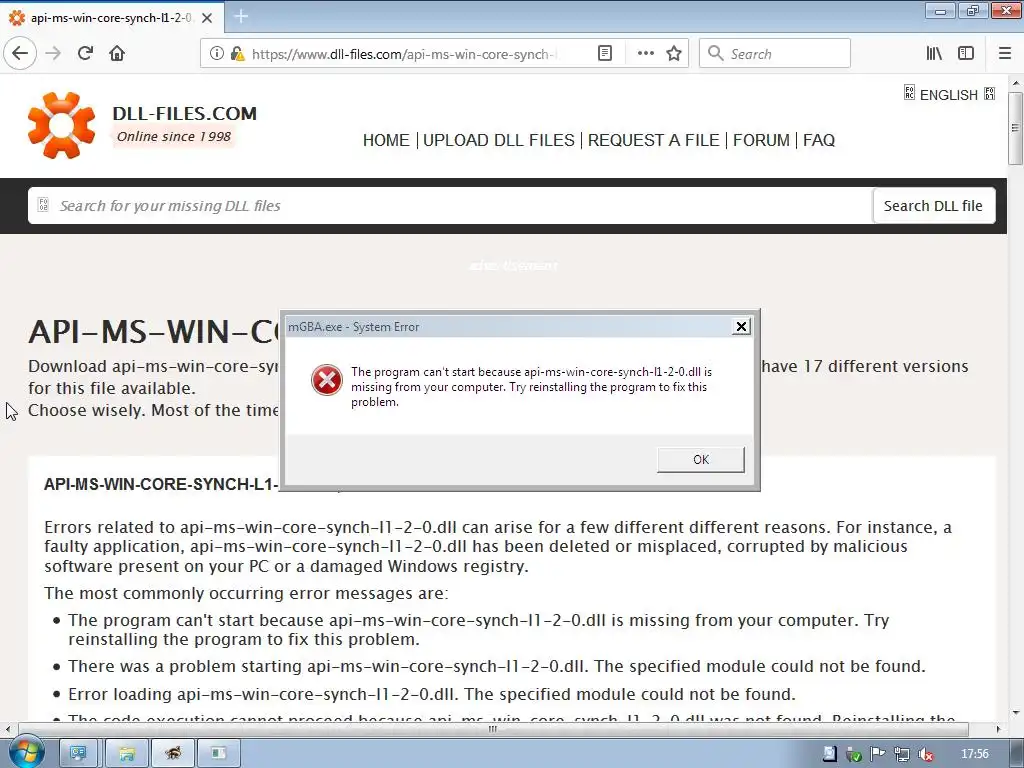Click 'Online since 1998' tagline text
Viewport: 1024px width, 768px height.
pyautogui.click(x=174, y=136)
